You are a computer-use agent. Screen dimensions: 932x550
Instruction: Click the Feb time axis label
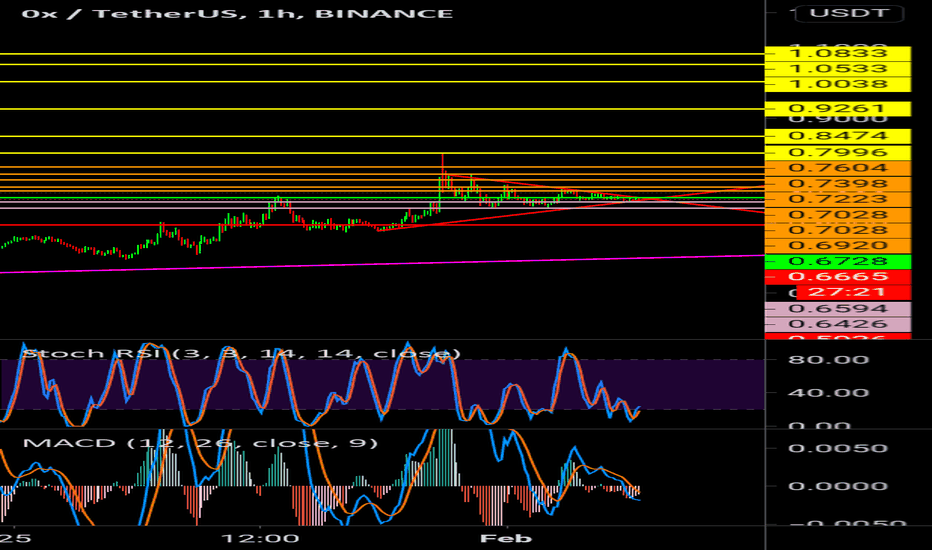point(506,539)
